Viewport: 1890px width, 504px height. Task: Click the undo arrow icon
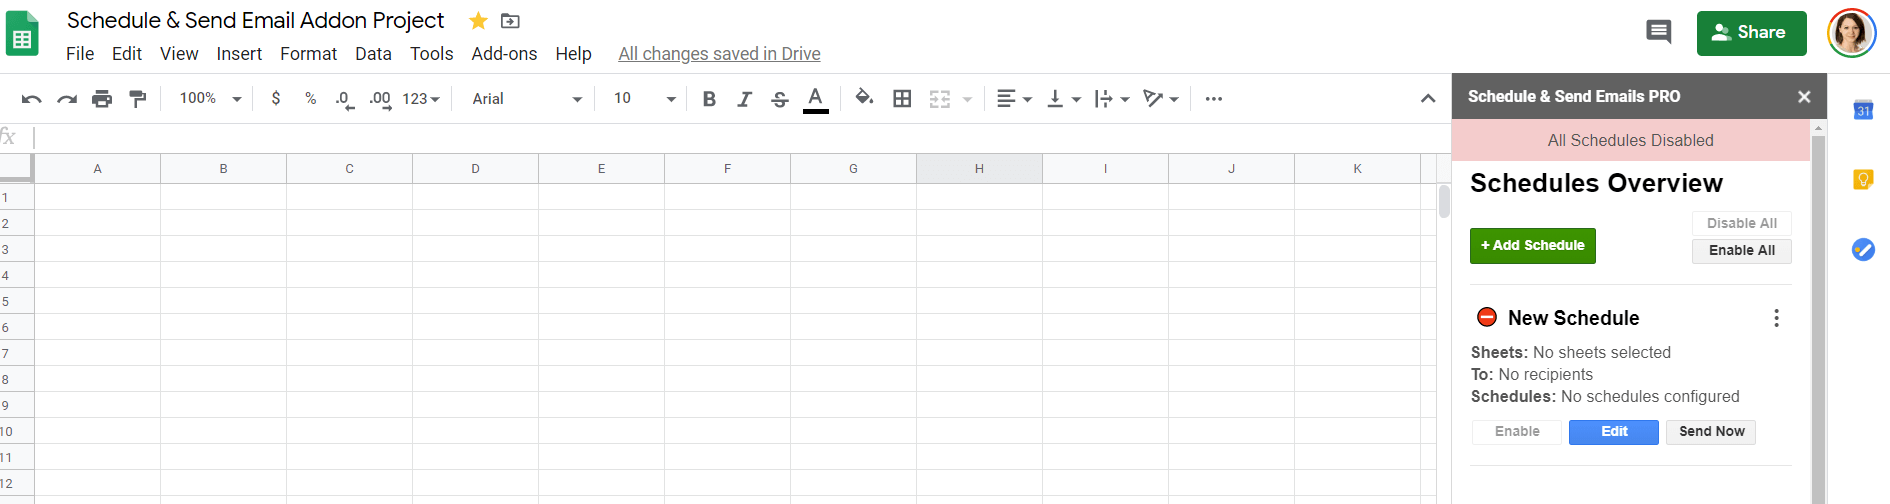31,99
